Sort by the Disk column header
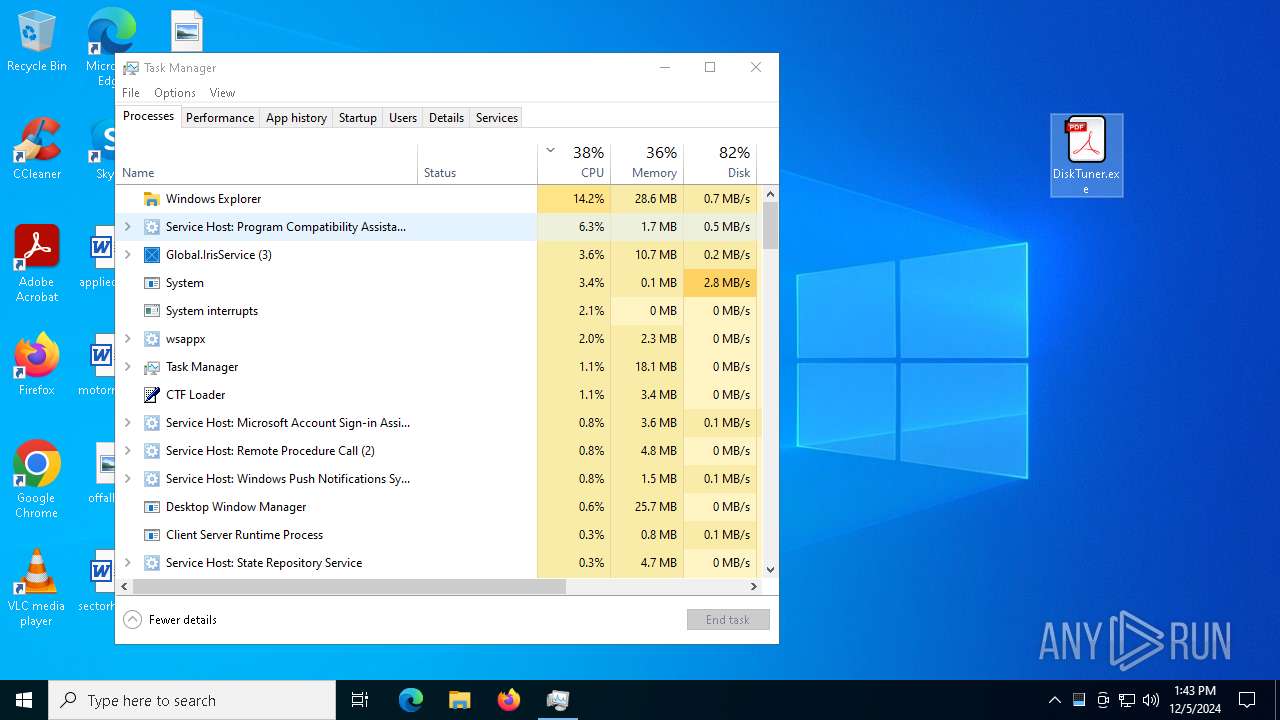1280x720 pixels. point(720,164)
